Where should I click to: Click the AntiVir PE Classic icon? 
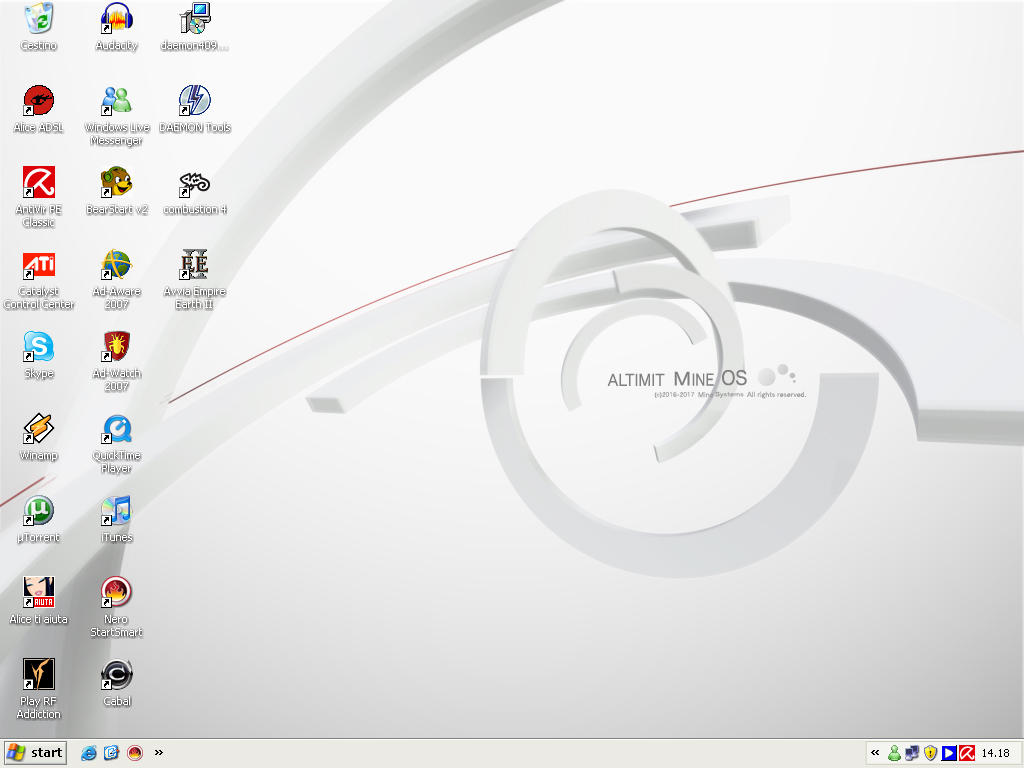[38, 183]
